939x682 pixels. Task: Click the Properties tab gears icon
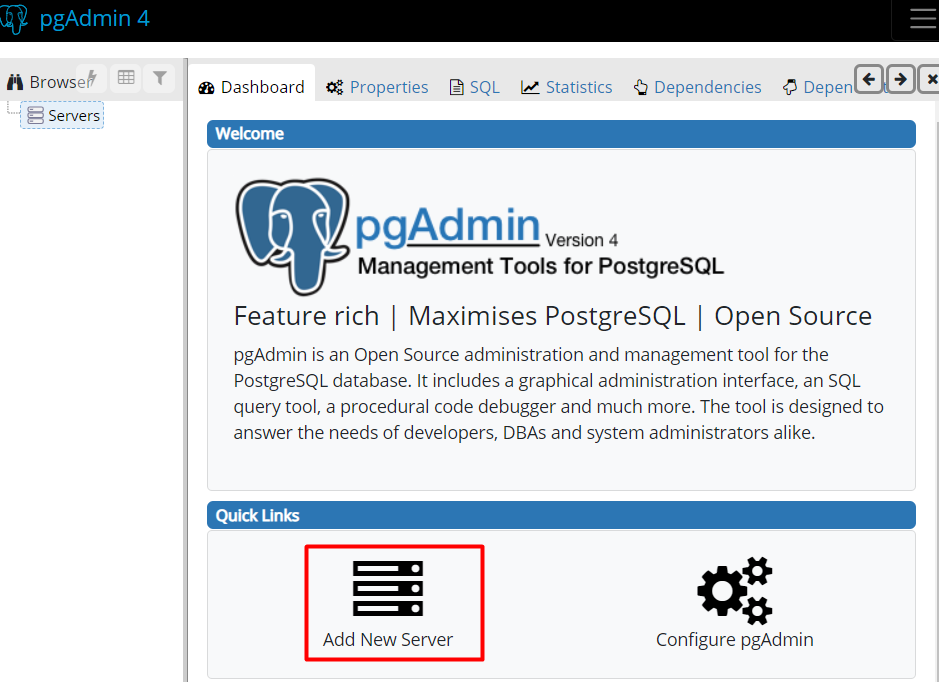point(334,87)
